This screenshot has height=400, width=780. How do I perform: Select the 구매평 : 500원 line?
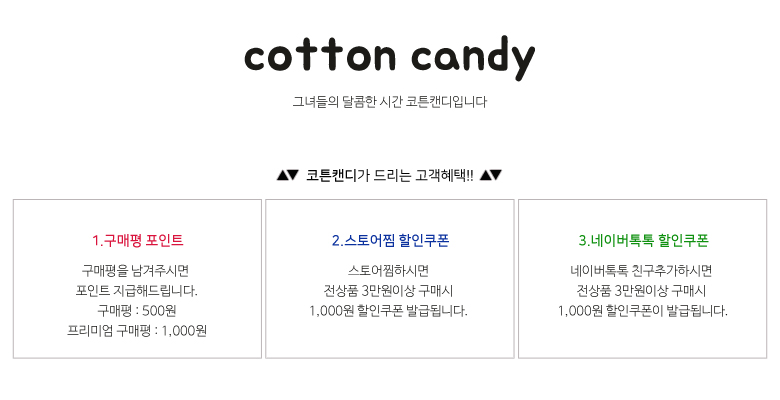[x=137, y=311]
